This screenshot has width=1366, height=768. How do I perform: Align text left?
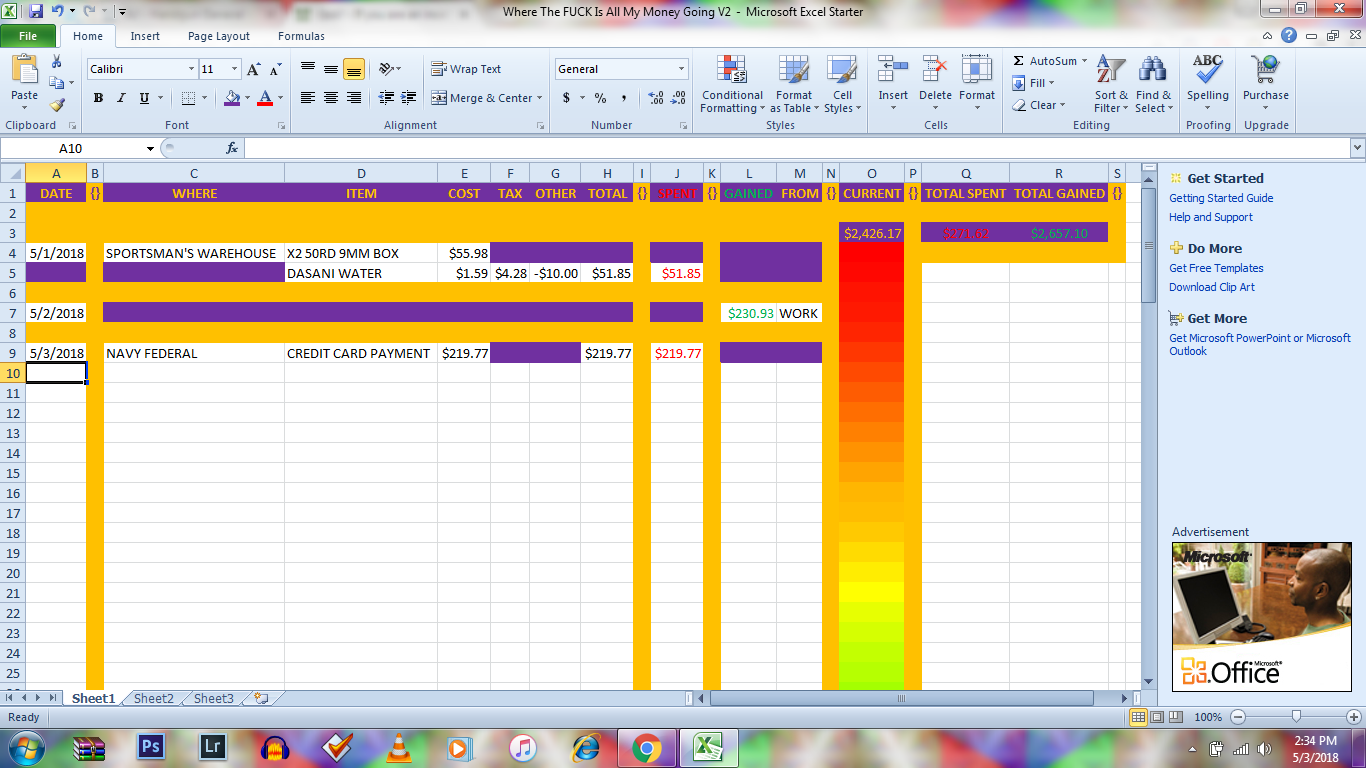tap(308, 98)
